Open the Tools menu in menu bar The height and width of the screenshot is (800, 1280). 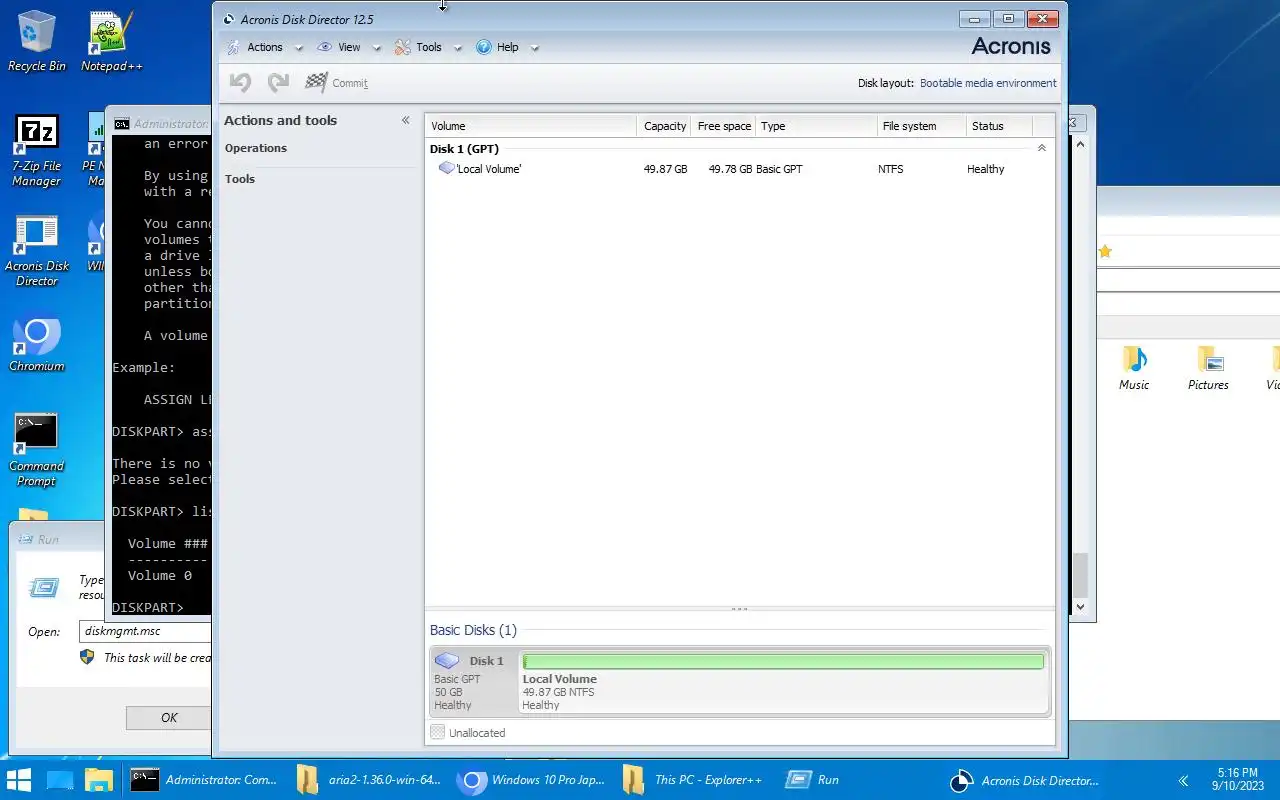point(428,47)
